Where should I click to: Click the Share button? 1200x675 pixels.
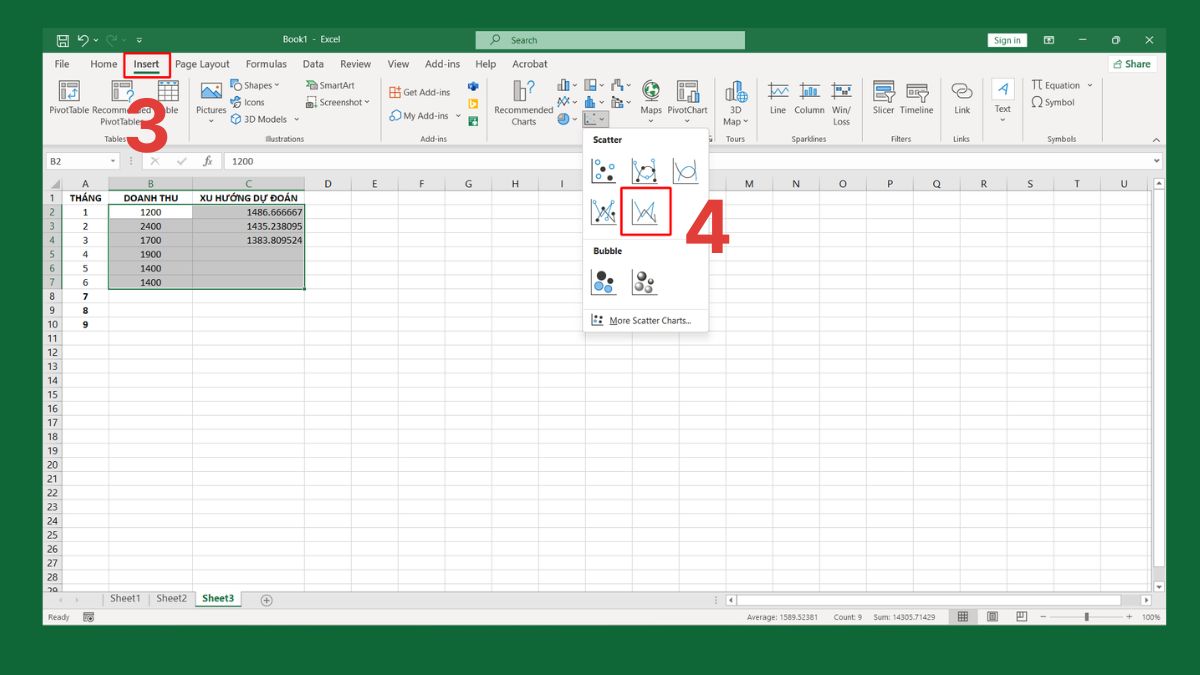(x=1131, y=64)
